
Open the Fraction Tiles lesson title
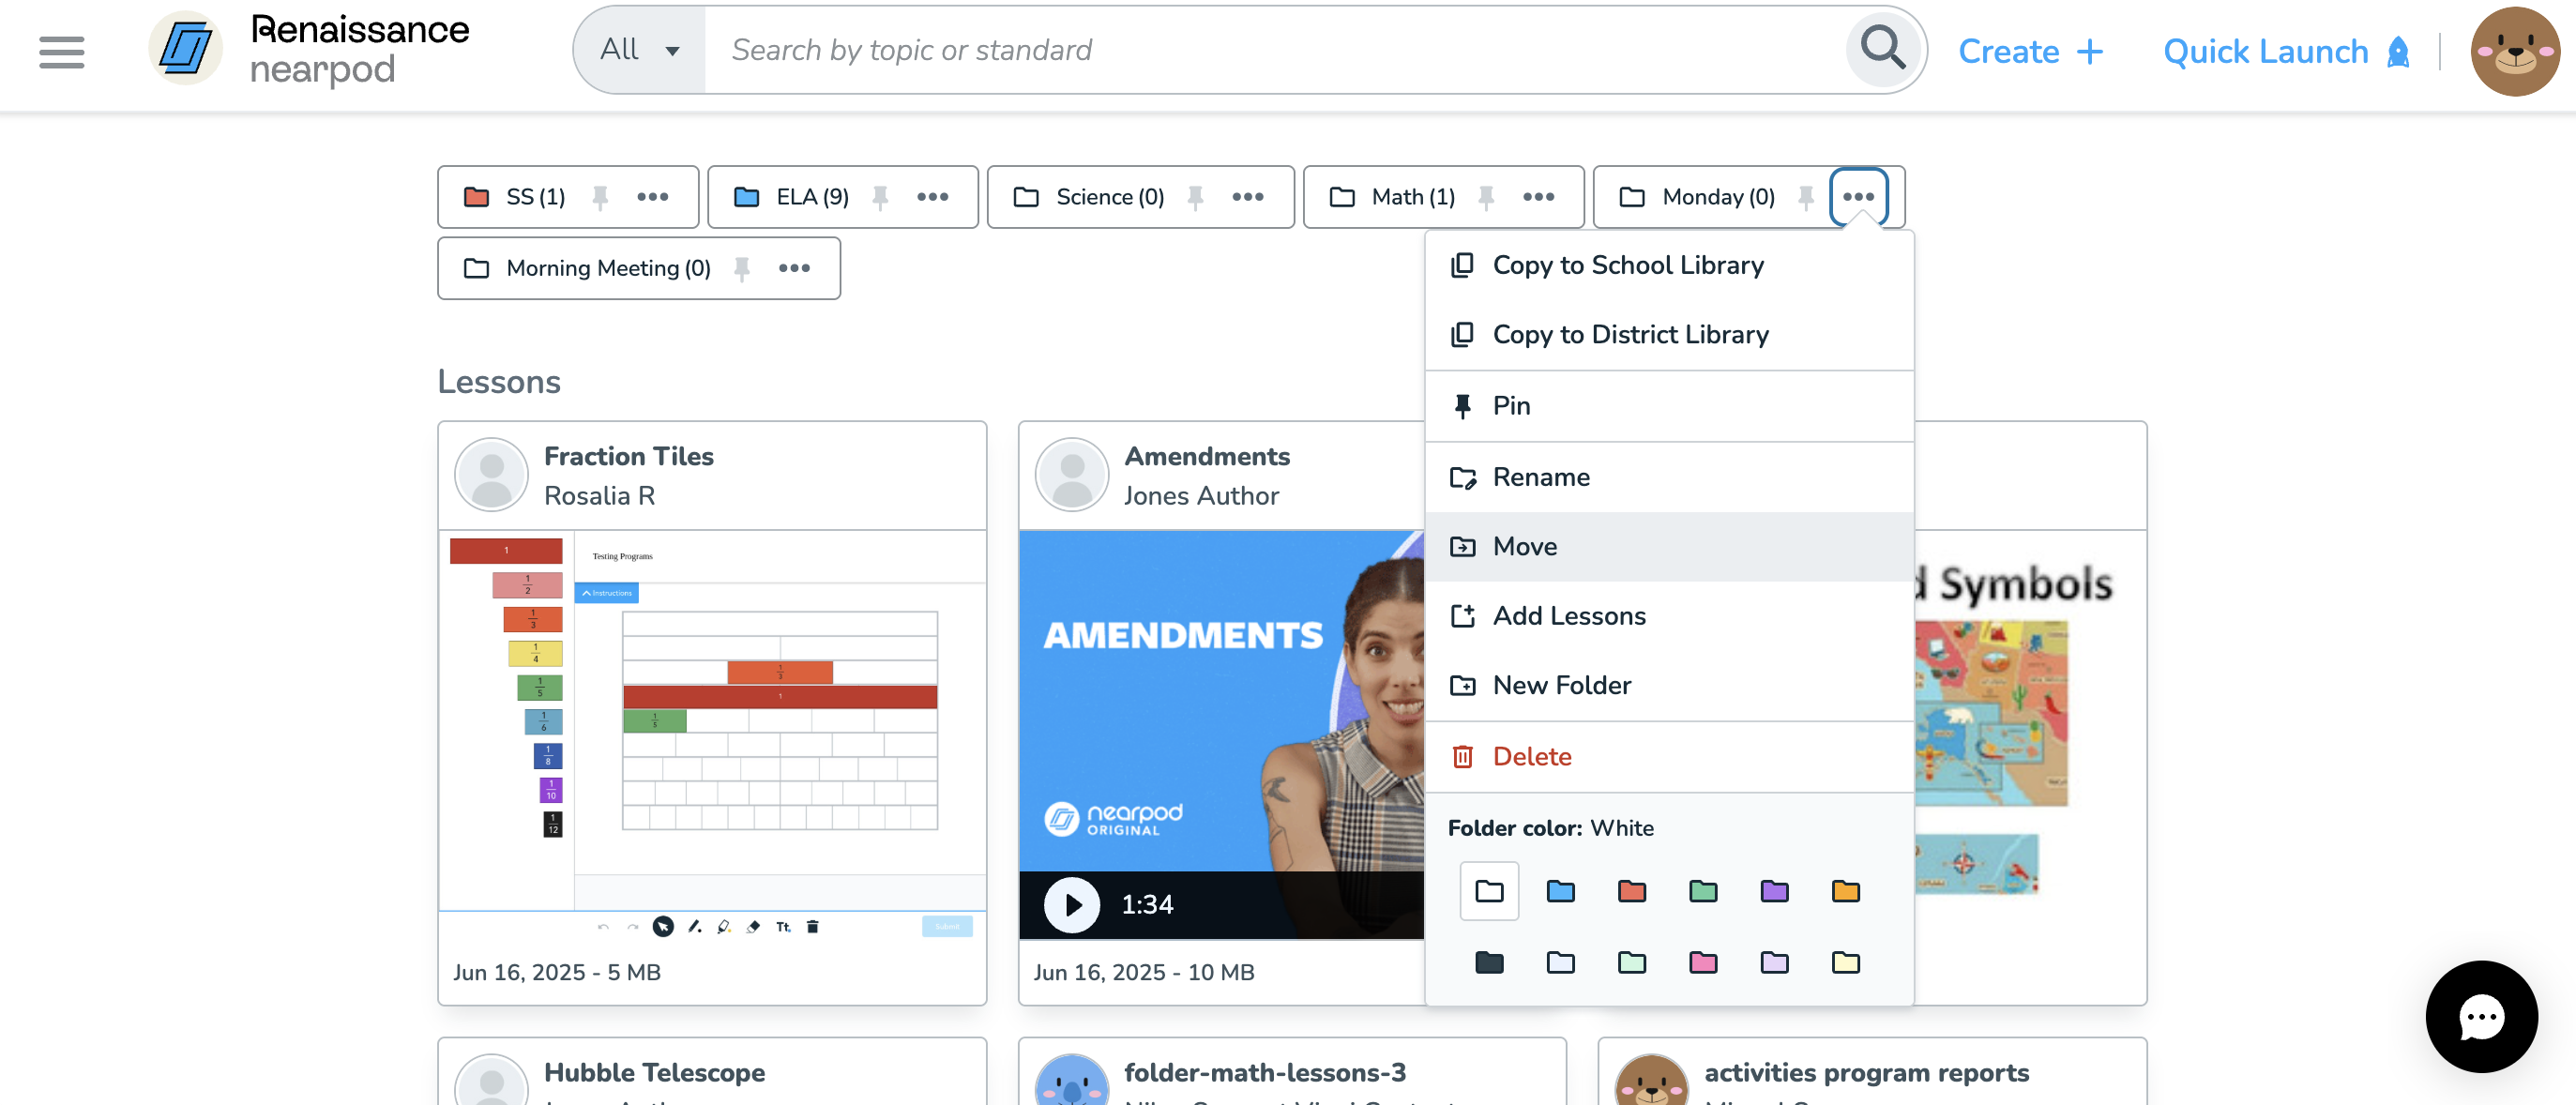[628, 456]
